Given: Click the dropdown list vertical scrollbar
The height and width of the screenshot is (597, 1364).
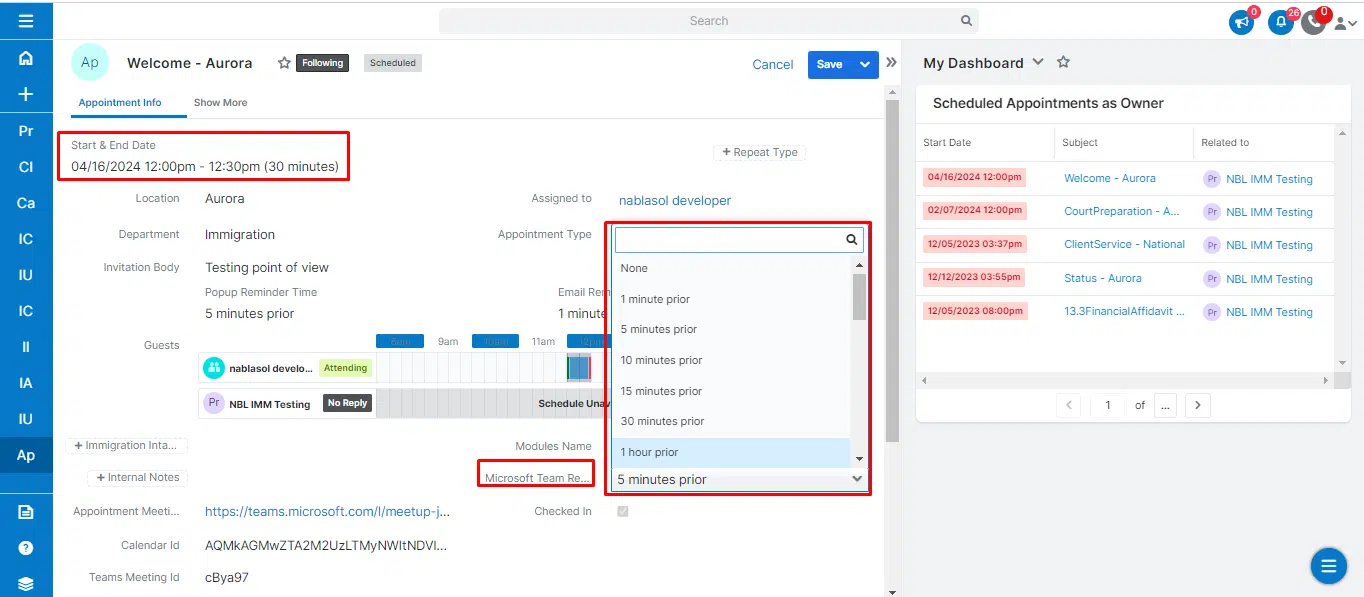Looking at the screenshot, I should pos(858,297).
